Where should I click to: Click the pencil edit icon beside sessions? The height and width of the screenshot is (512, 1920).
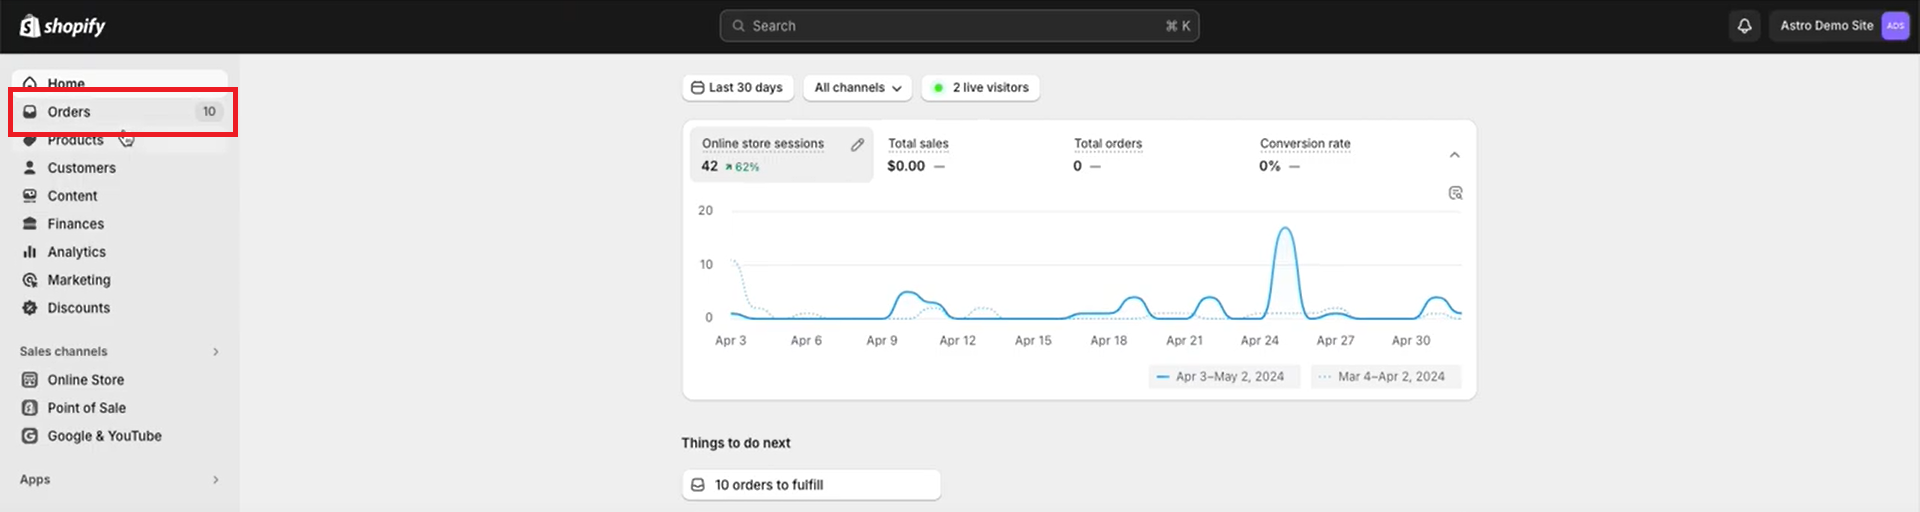tap(857, 145)
